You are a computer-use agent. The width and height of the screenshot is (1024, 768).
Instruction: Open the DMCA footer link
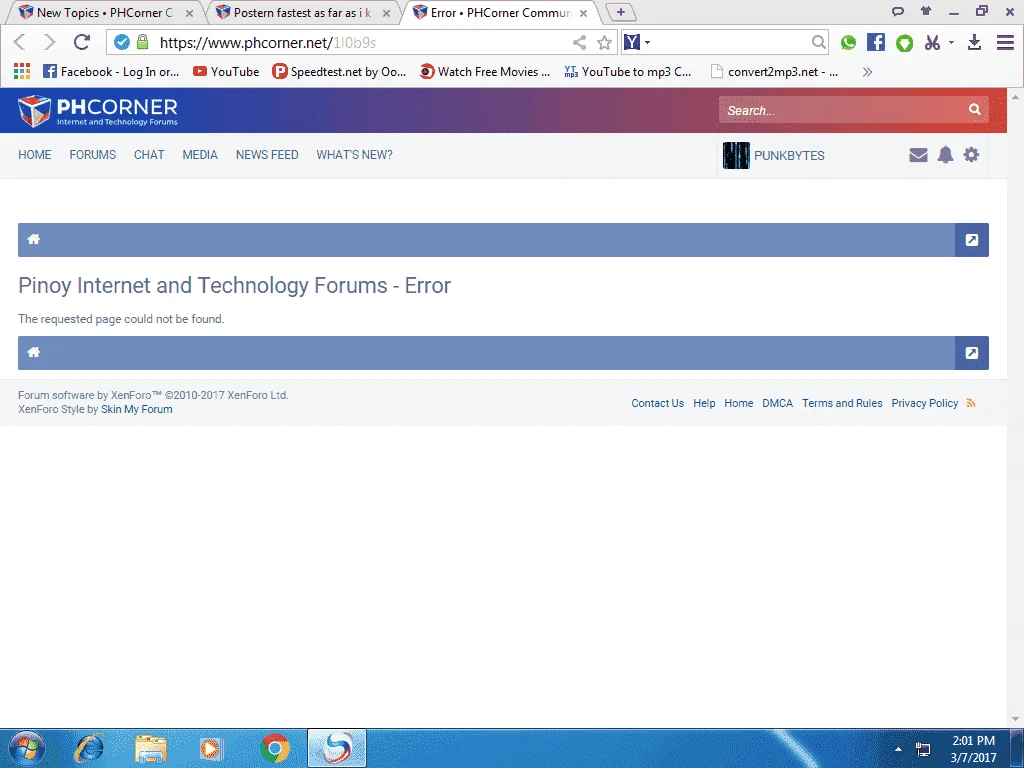pyautogui.click(x=777, y=403)
